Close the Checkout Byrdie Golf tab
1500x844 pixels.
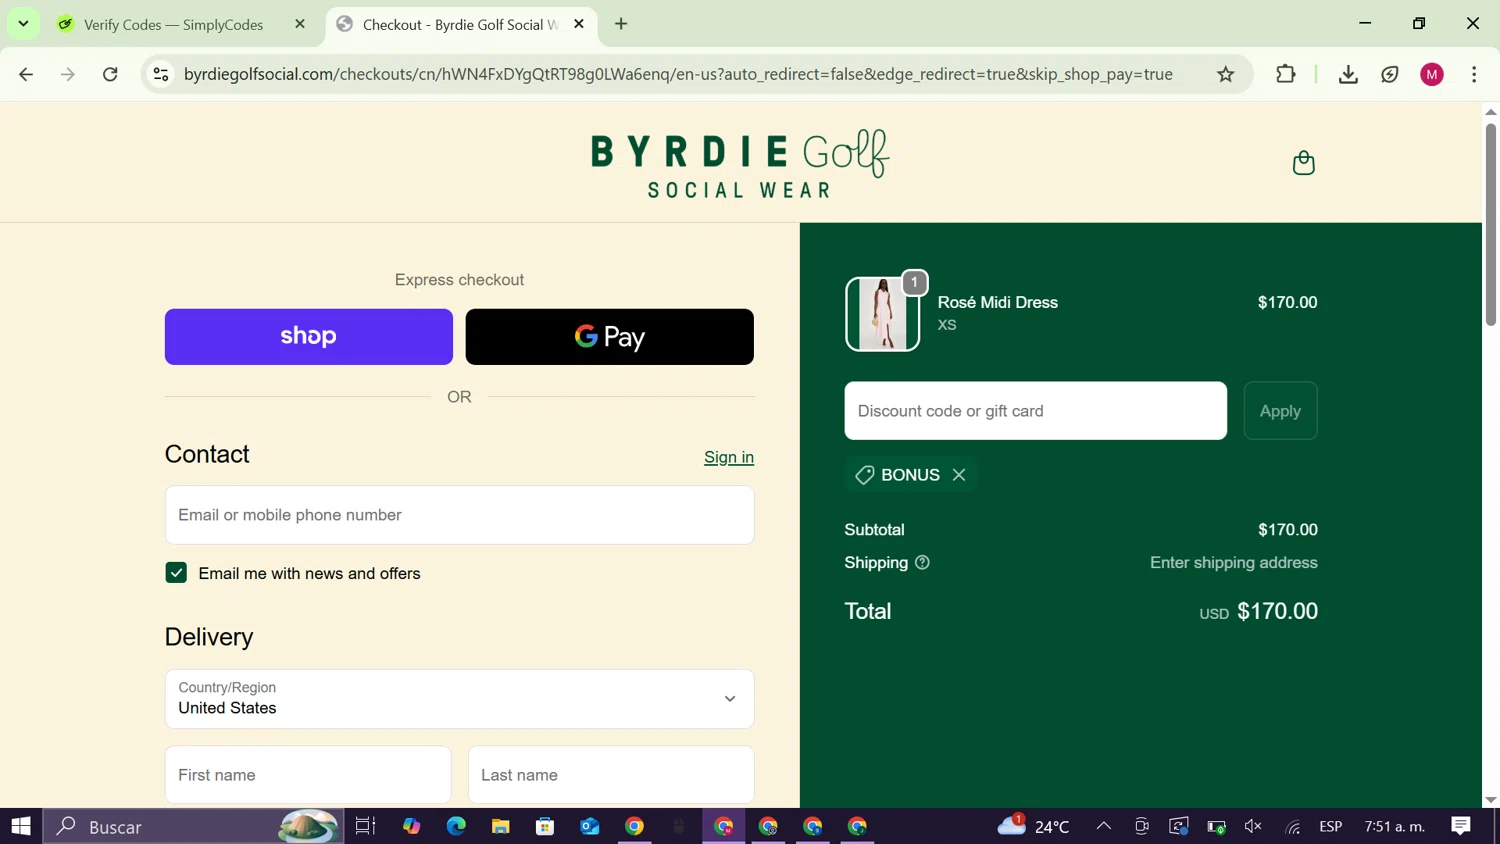[579, 24]
